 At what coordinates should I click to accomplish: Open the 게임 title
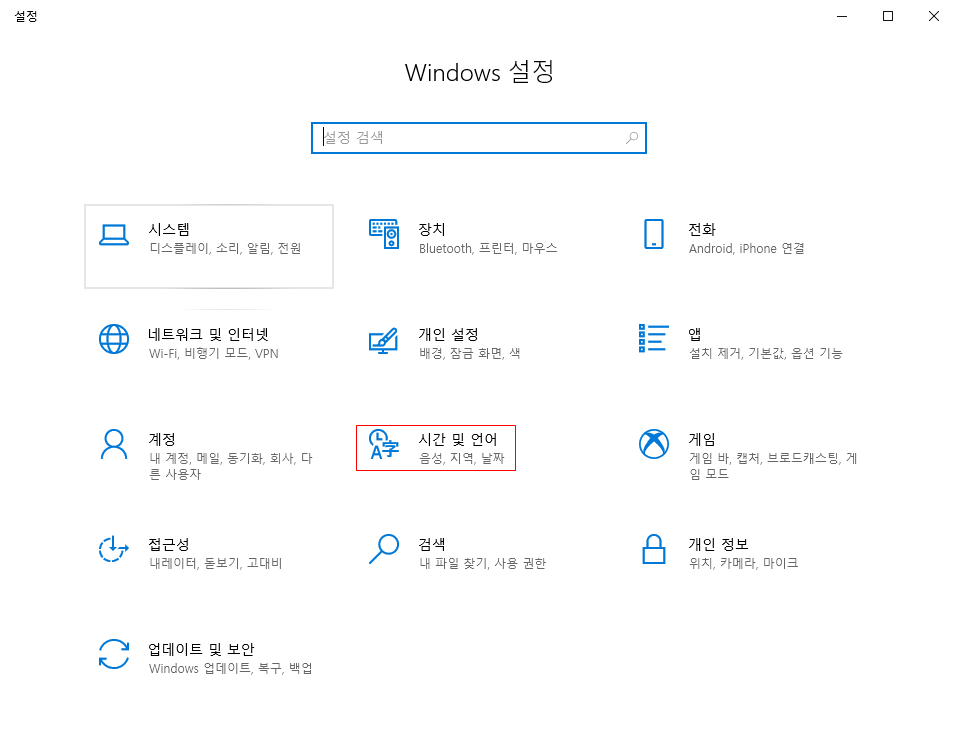pyautogui.click(x=702, y=439)
